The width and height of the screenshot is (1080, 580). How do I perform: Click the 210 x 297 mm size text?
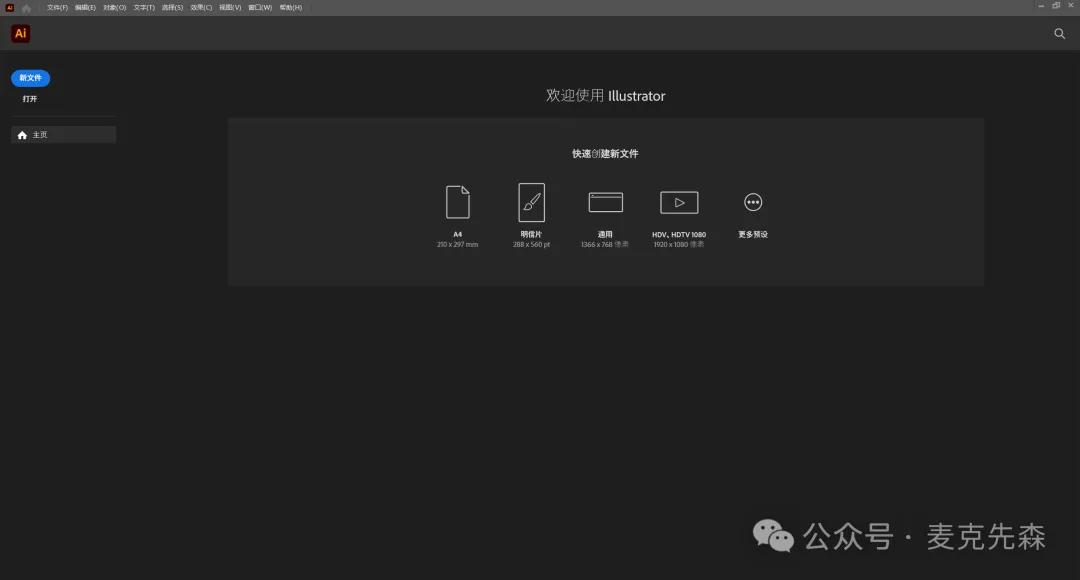pyautogui.click(x=457, y=245)
